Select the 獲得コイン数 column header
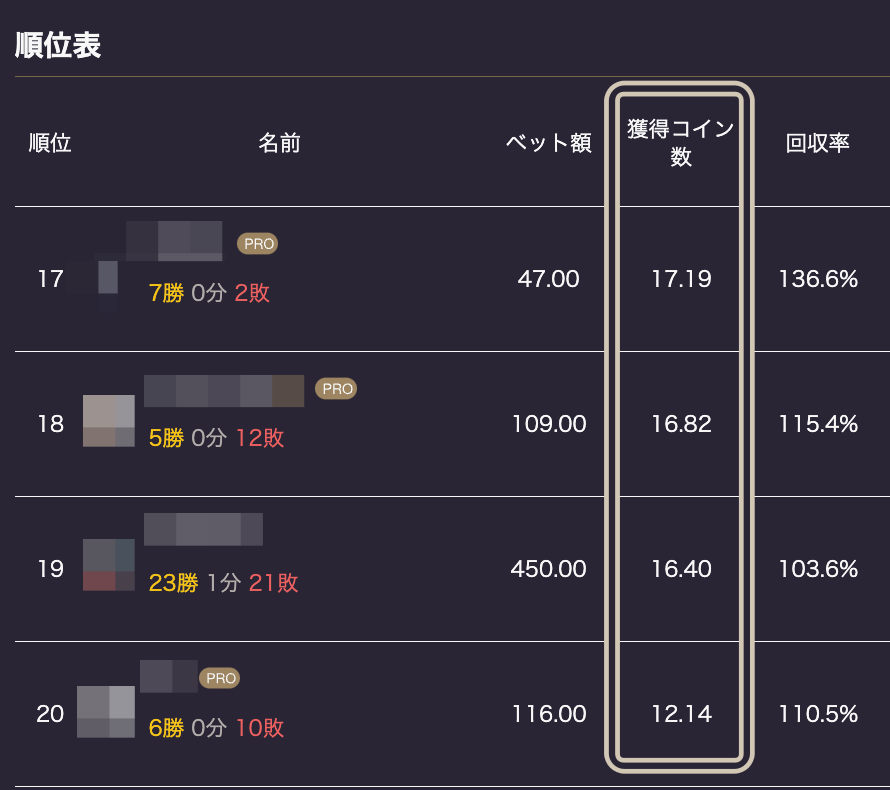This screenshot has height=790, width=890. (x=680, y=142)
